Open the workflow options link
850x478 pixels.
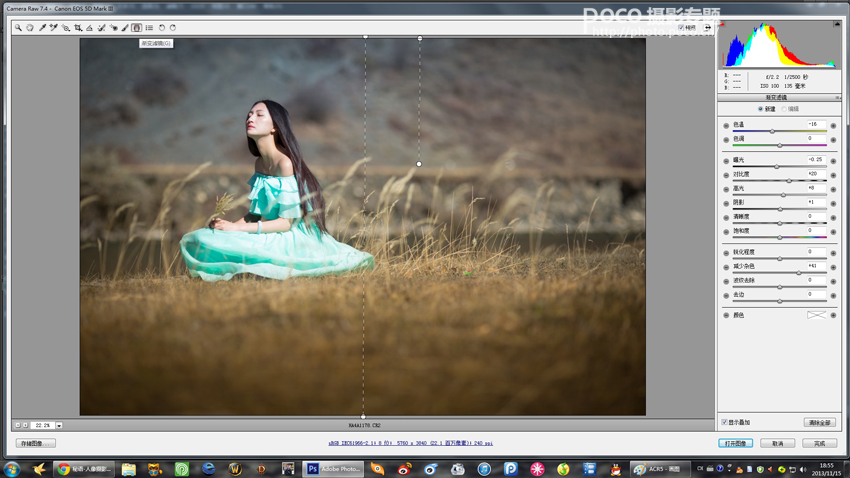pyautogui.click(x=410, y=443)
